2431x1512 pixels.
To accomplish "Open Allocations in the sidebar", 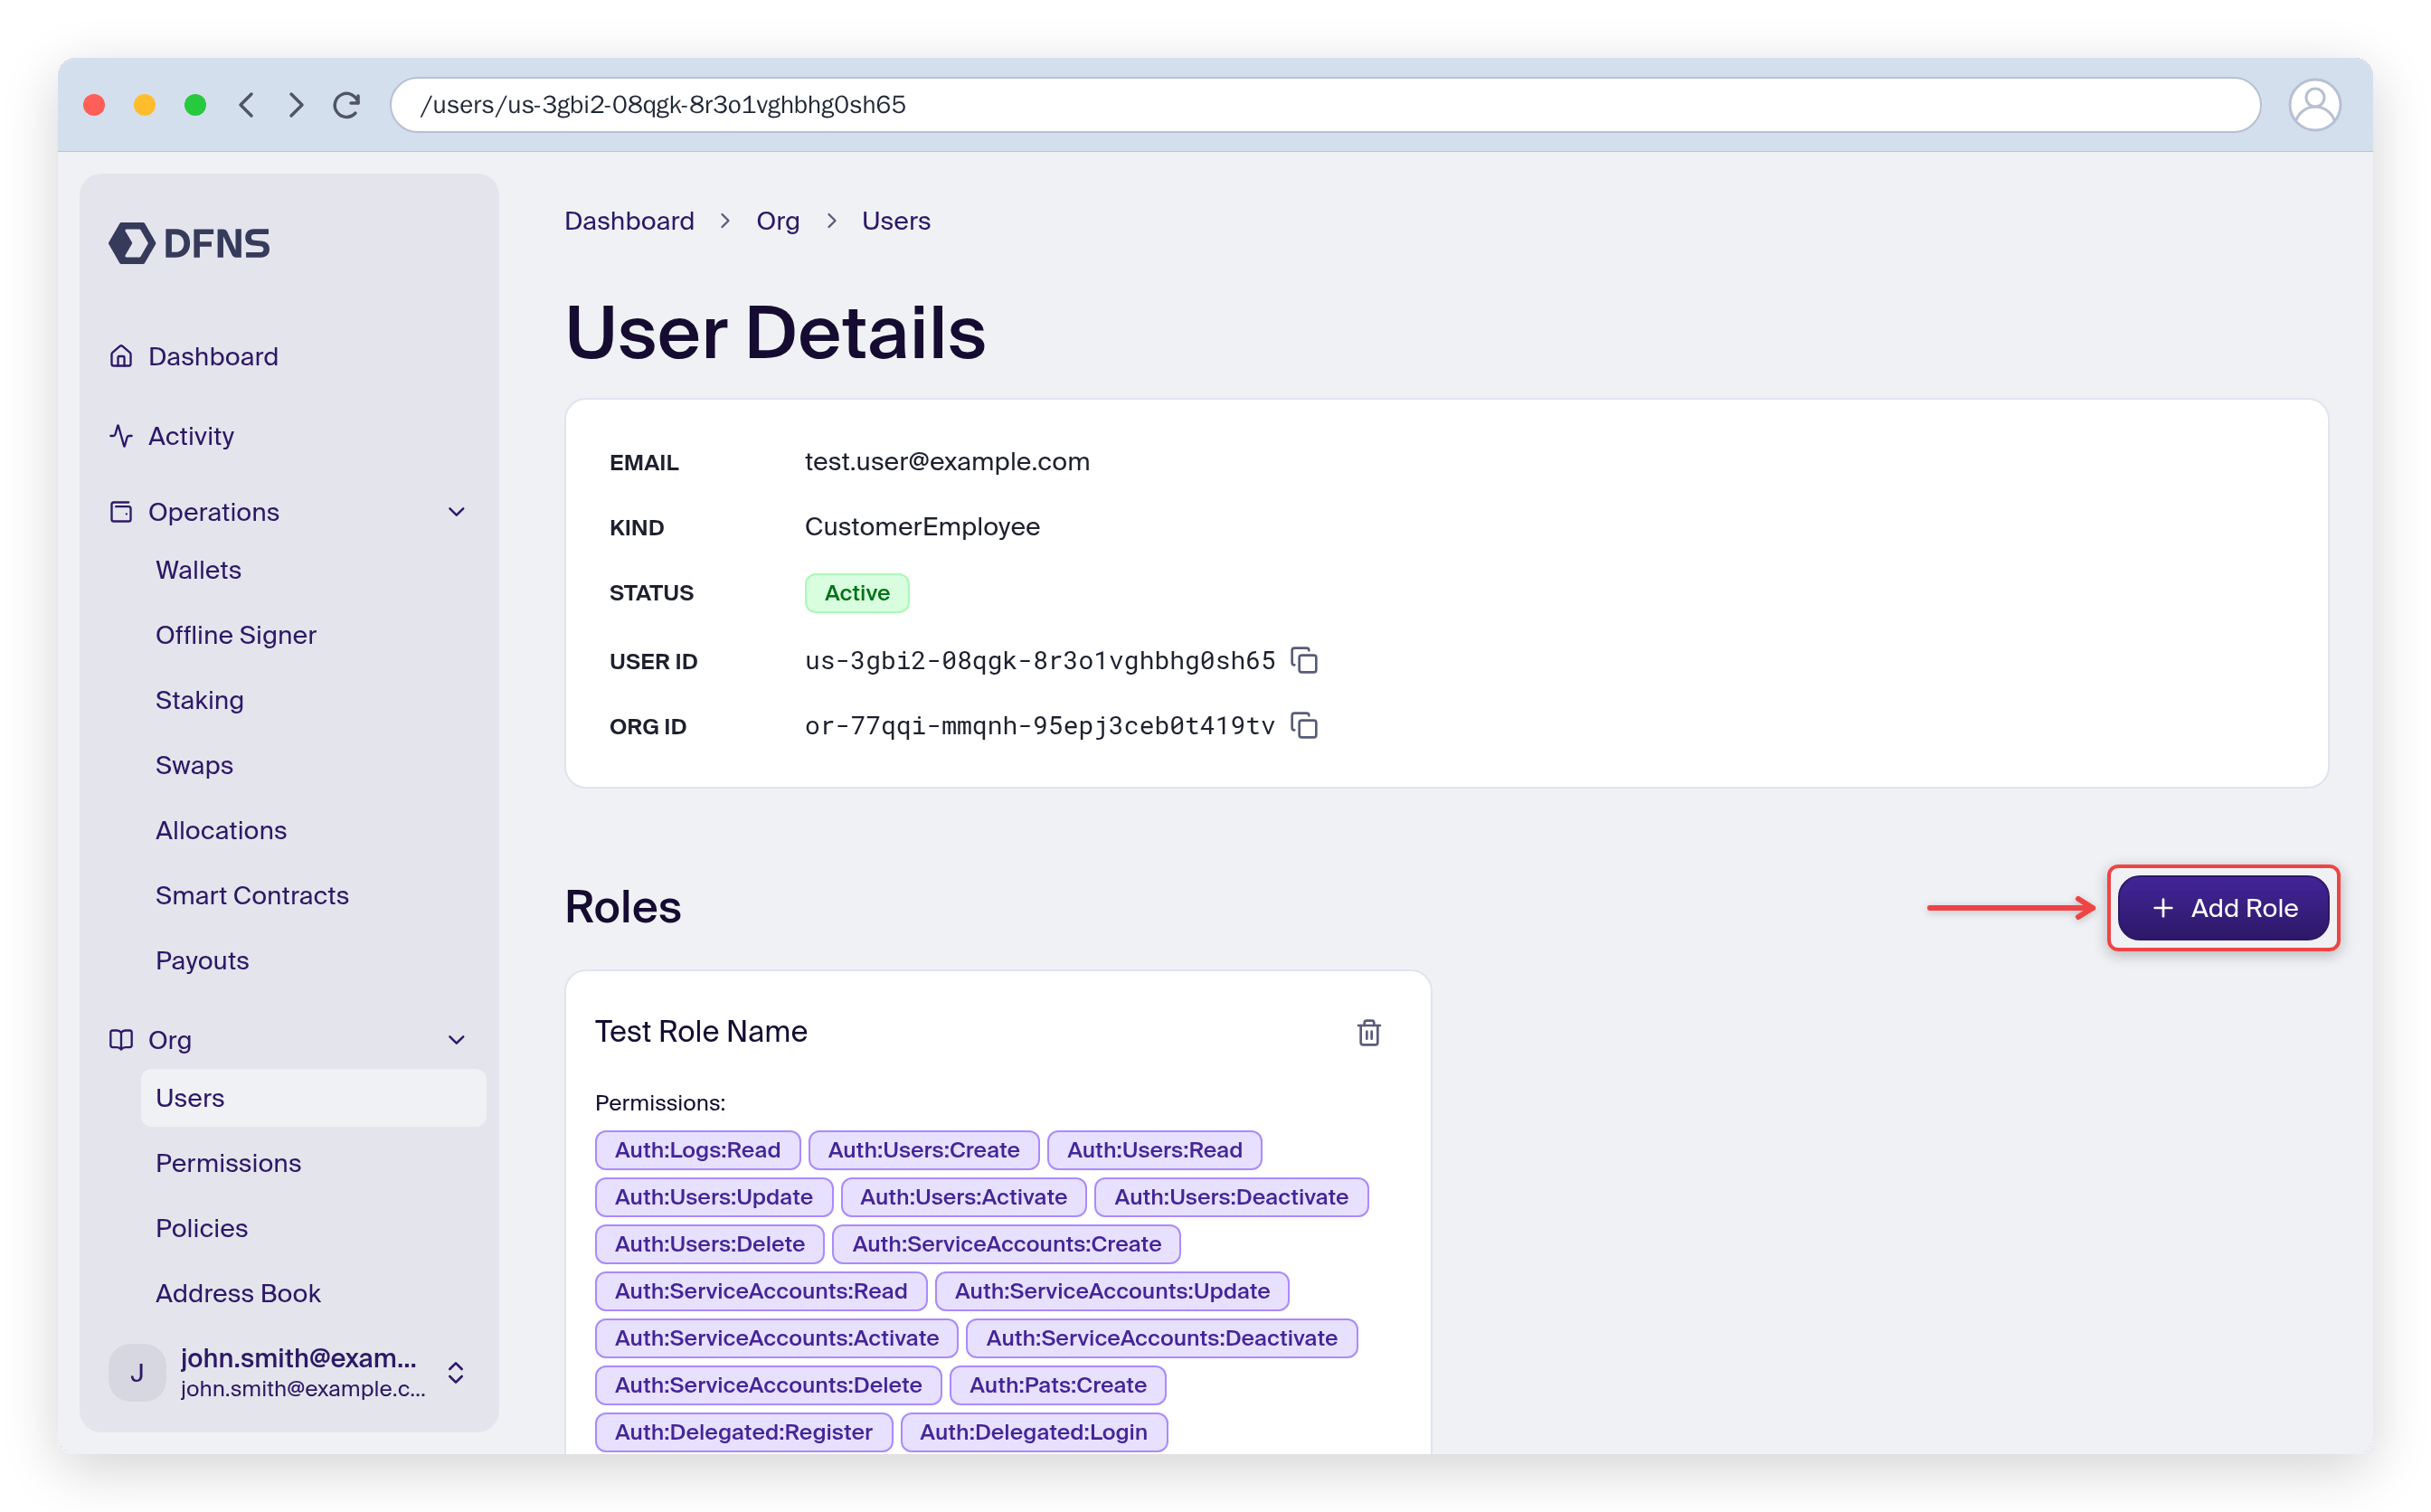I will [x=221, y=830].
